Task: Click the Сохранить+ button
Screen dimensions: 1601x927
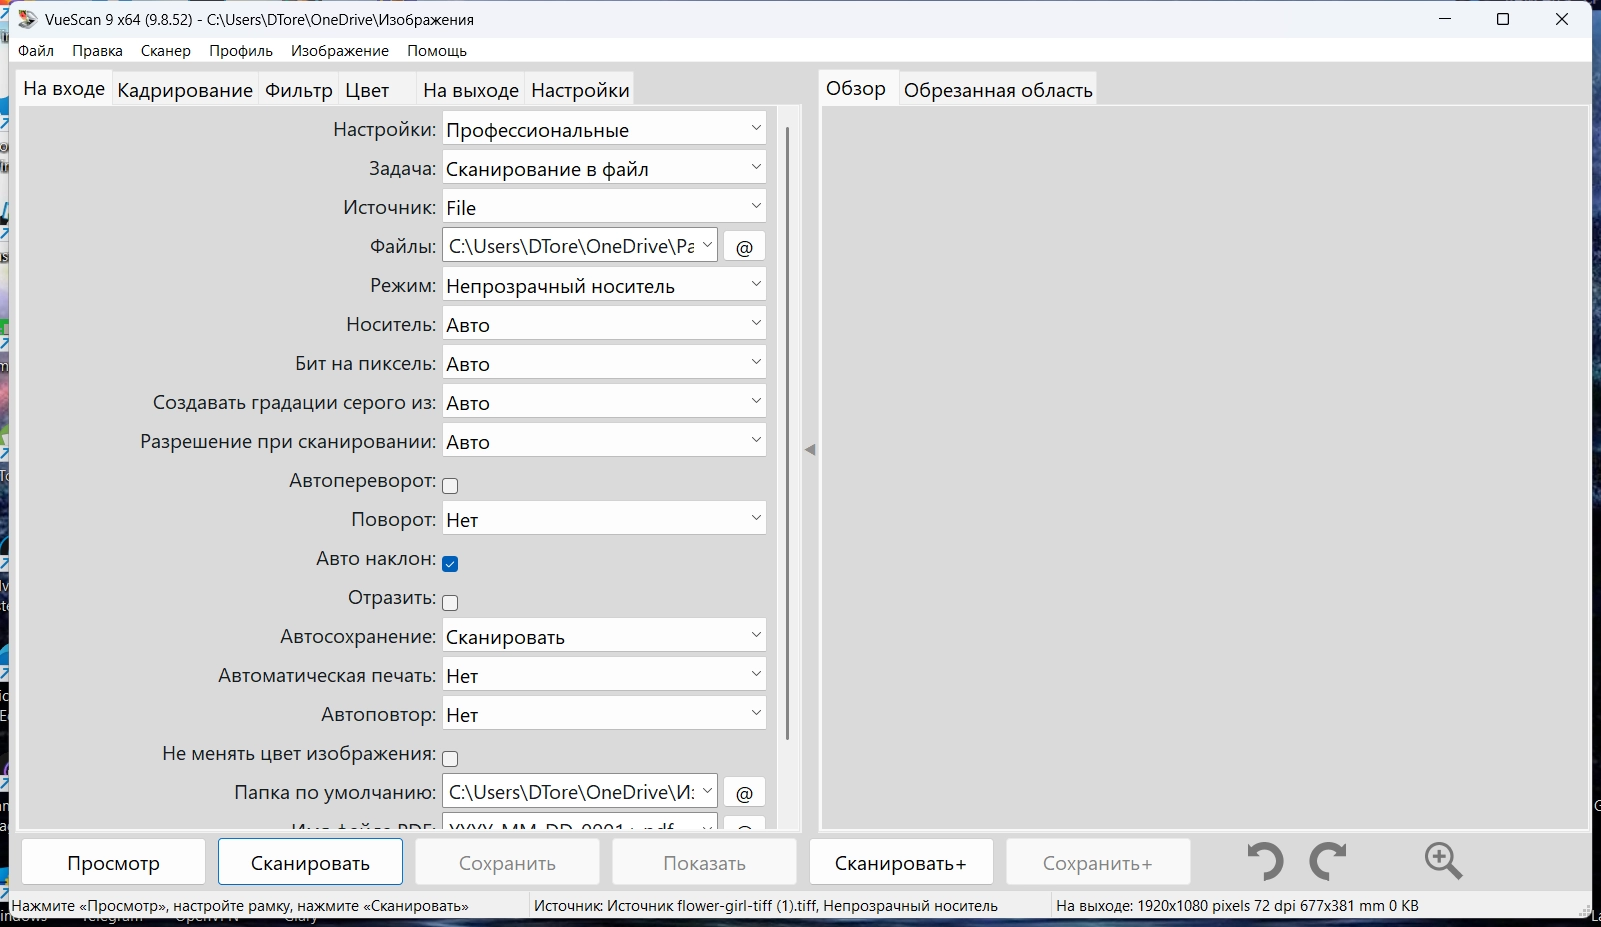Action: click(x=1098, y=862)
